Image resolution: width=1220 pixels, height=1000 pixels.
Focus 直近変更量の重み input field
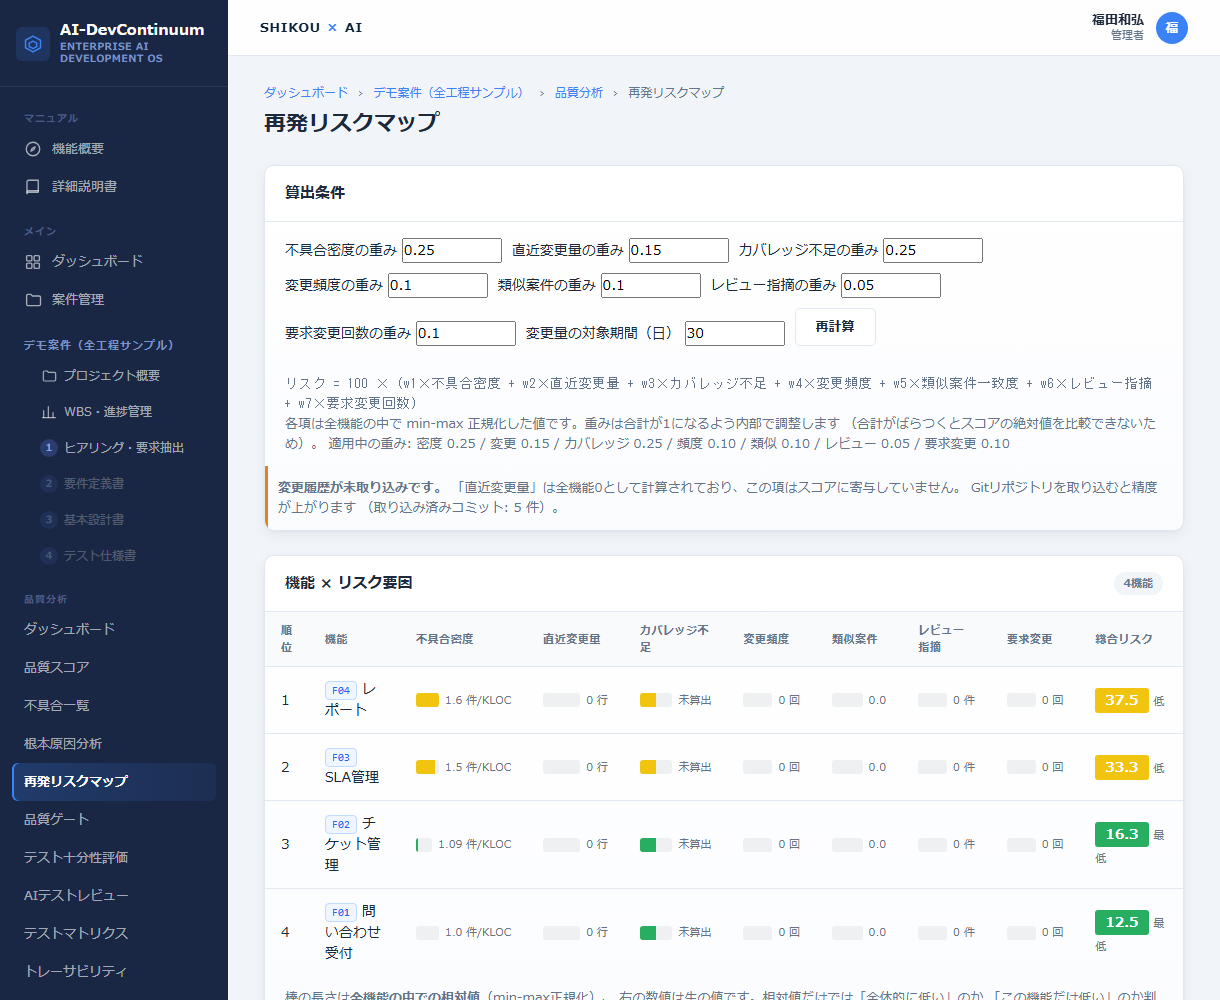pyautogui.click(x=679, y=250)
